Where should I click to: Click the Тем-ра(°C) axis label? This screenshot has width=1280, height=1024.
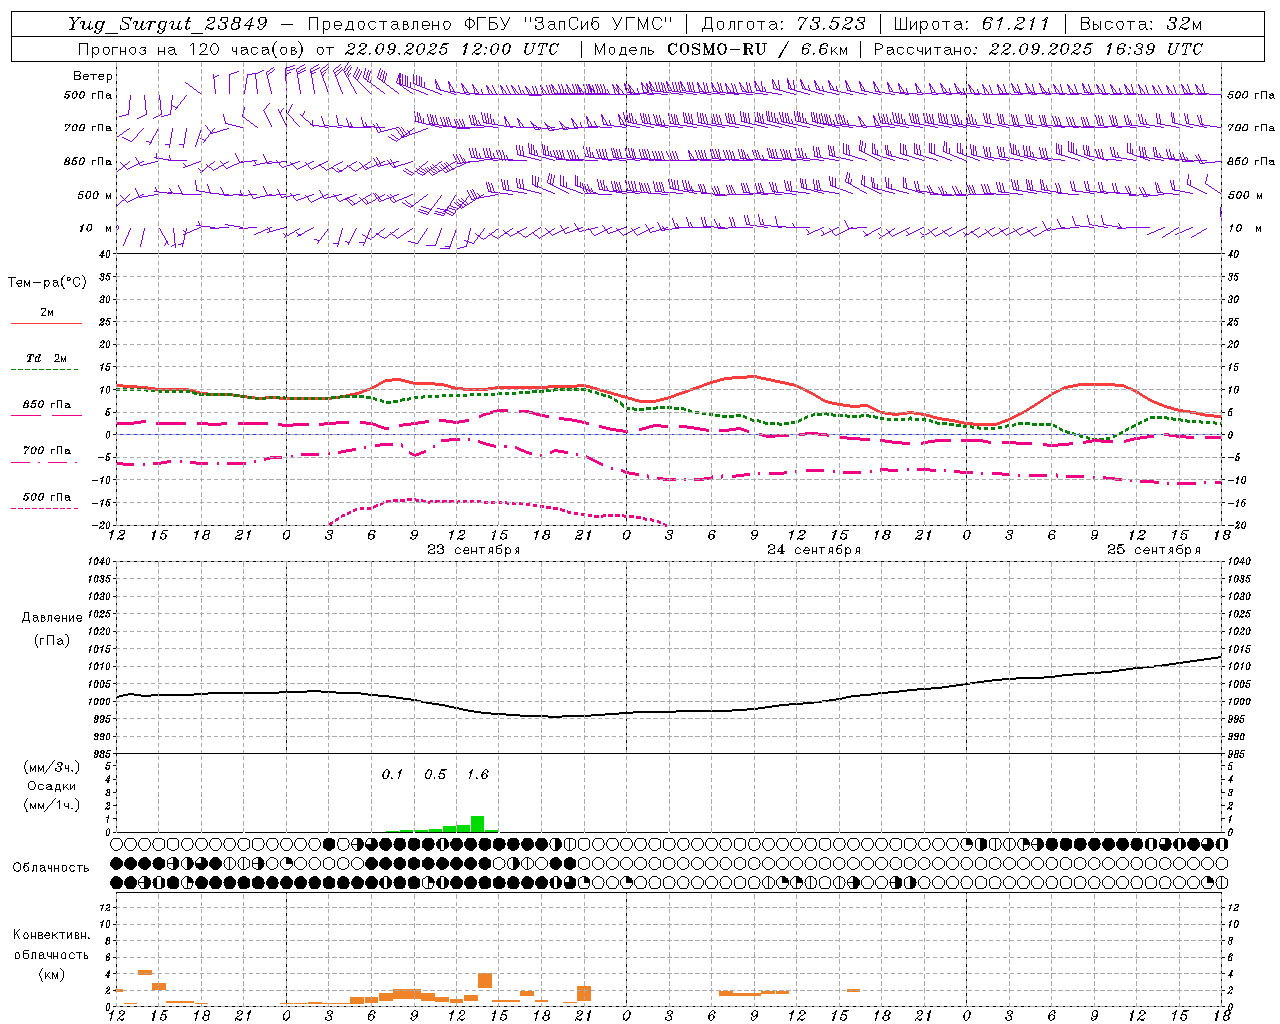point(47,283)
